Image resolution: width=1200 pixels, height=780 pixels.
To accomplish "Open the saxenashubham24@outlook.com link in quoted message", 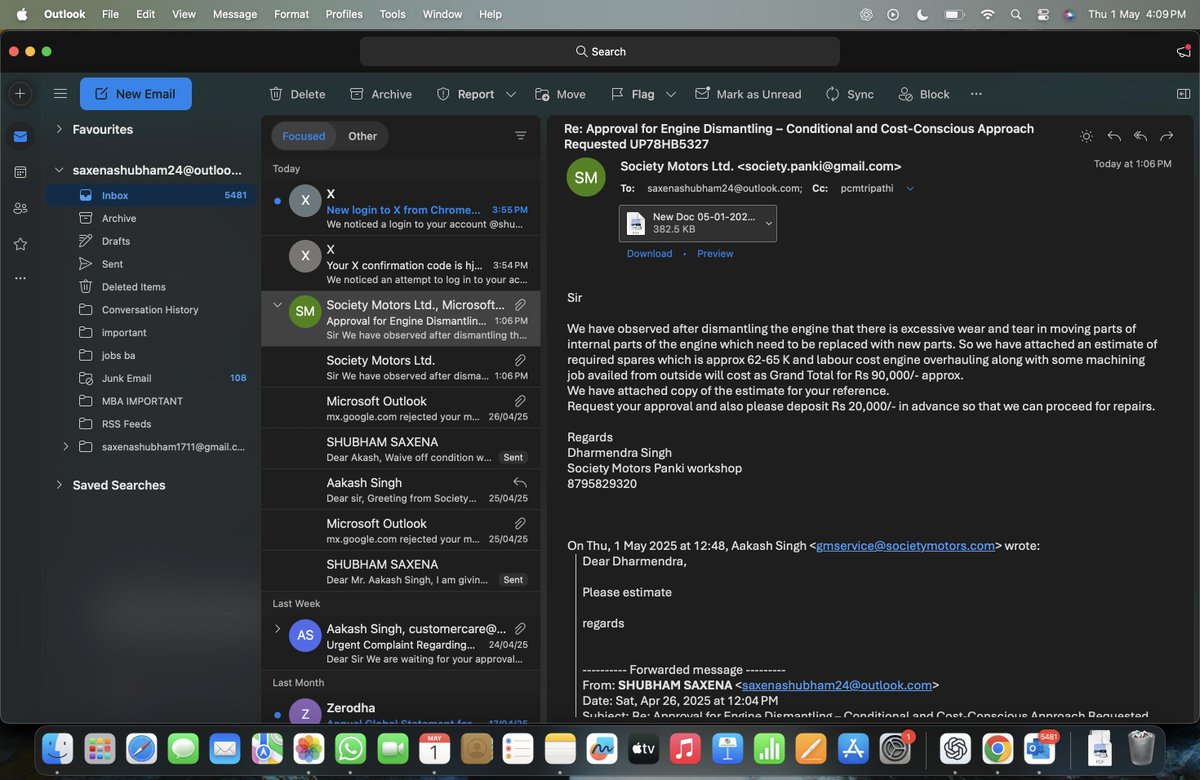I will 837,685.
